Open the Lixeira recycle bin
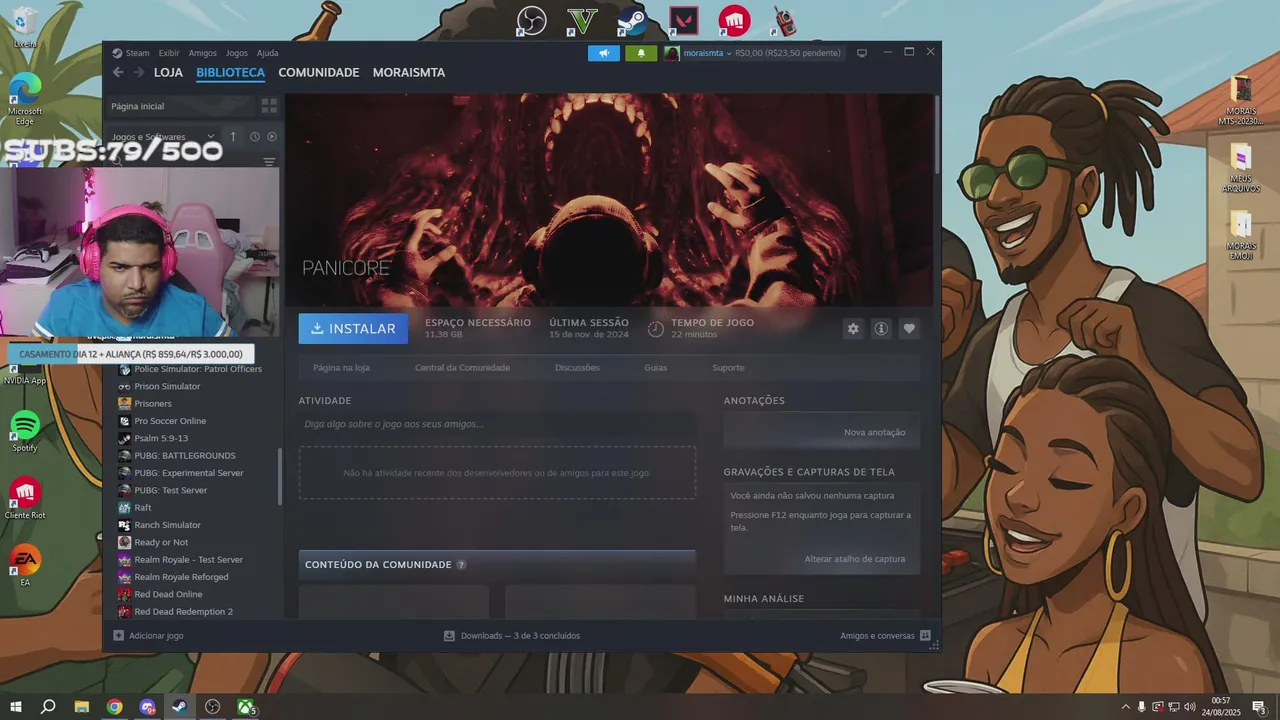This screenshot has height=720, width=1280. (x=25, y=27)
